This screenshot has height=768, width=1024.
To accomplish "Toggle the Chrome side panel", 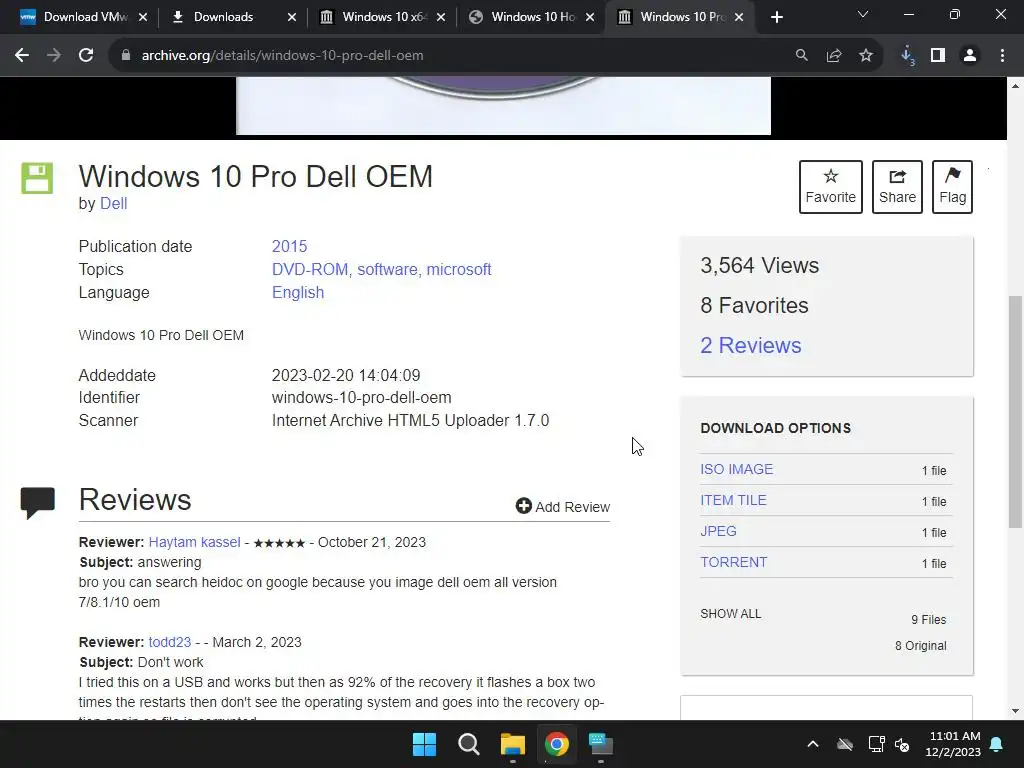I will click(938, 56).
